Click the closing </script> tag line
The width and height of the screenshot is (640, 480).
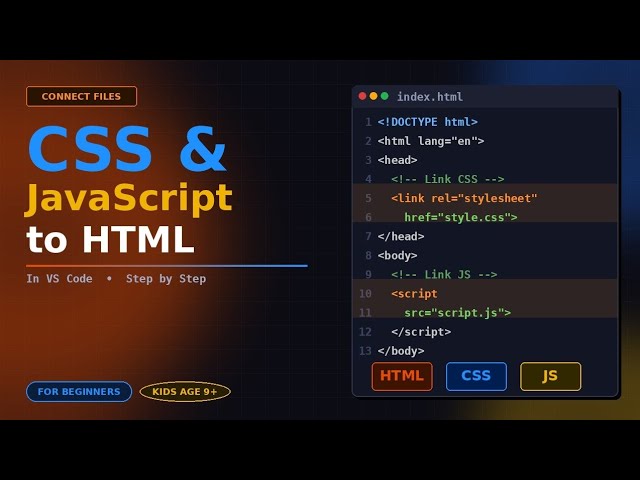click(x=421, y=332)
